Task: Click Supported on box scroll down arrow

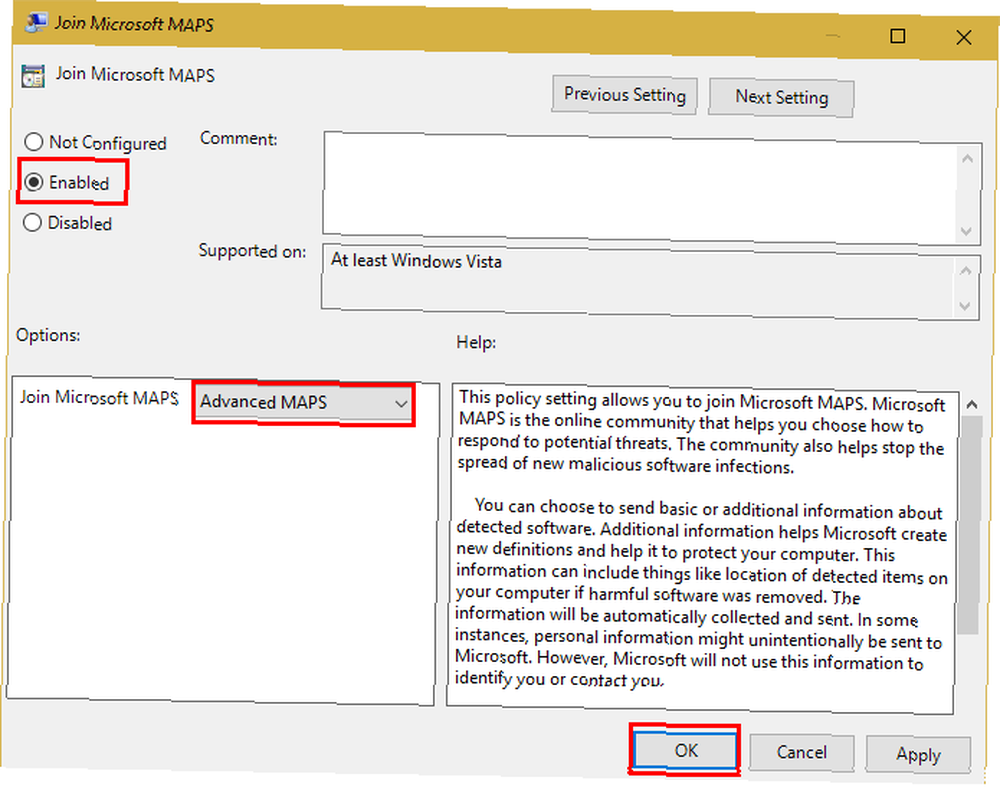Action: (965, 306)
